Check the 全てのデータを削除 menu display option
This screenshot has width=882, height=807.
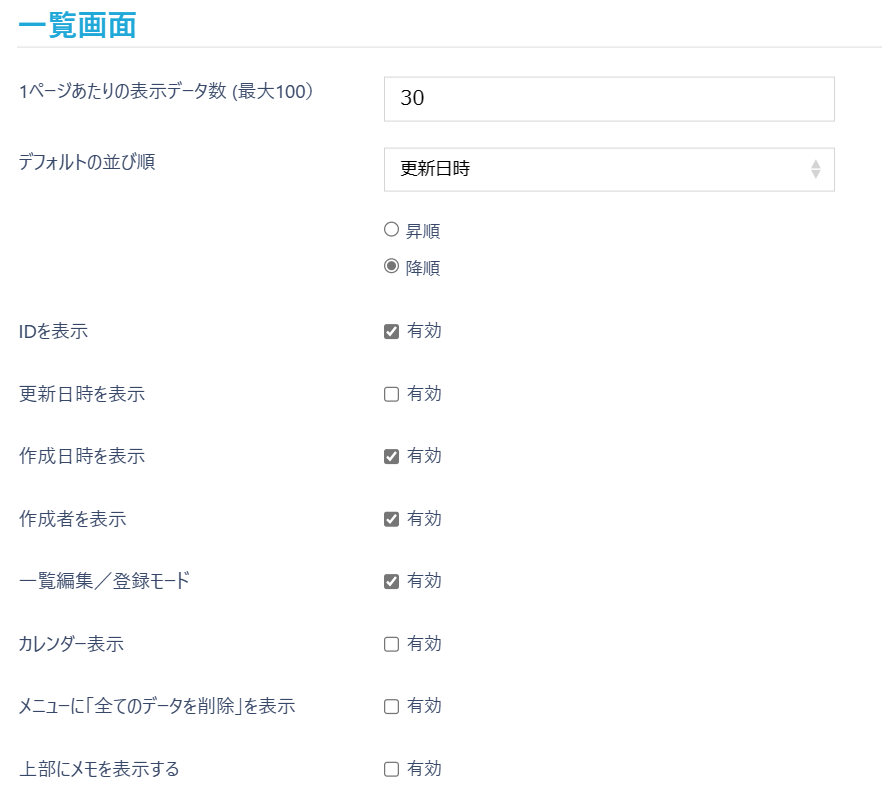pyautogui.click(x=392, y=706)
